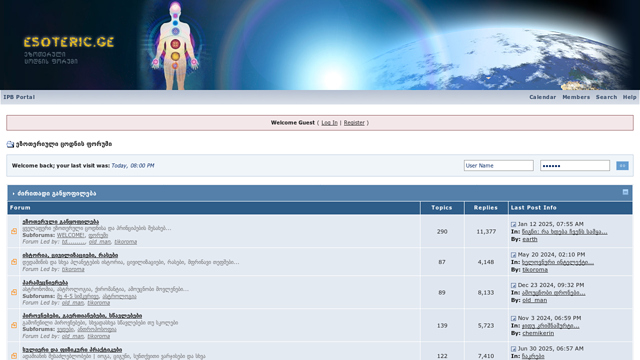The height and width of the screenshot is (360, 640).
Task: Click the 5,723 replies count
Action: point(486,326)
